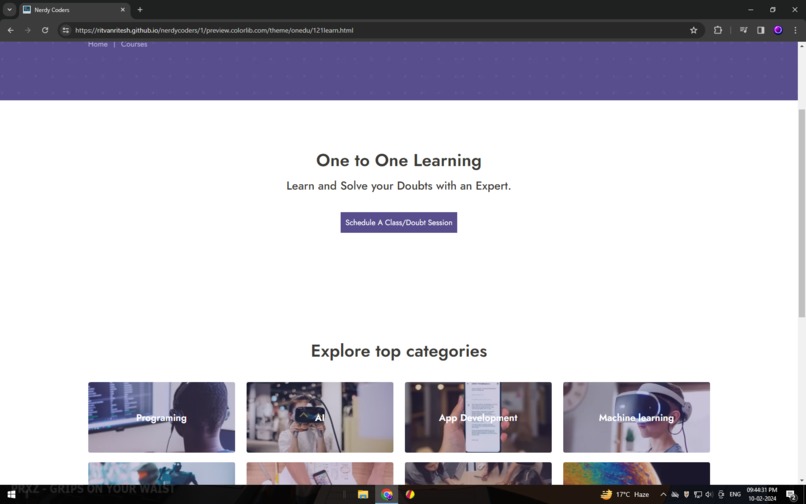Toggle the Chrome side panel
Viewport: 806px width, 504px height.
761,30
